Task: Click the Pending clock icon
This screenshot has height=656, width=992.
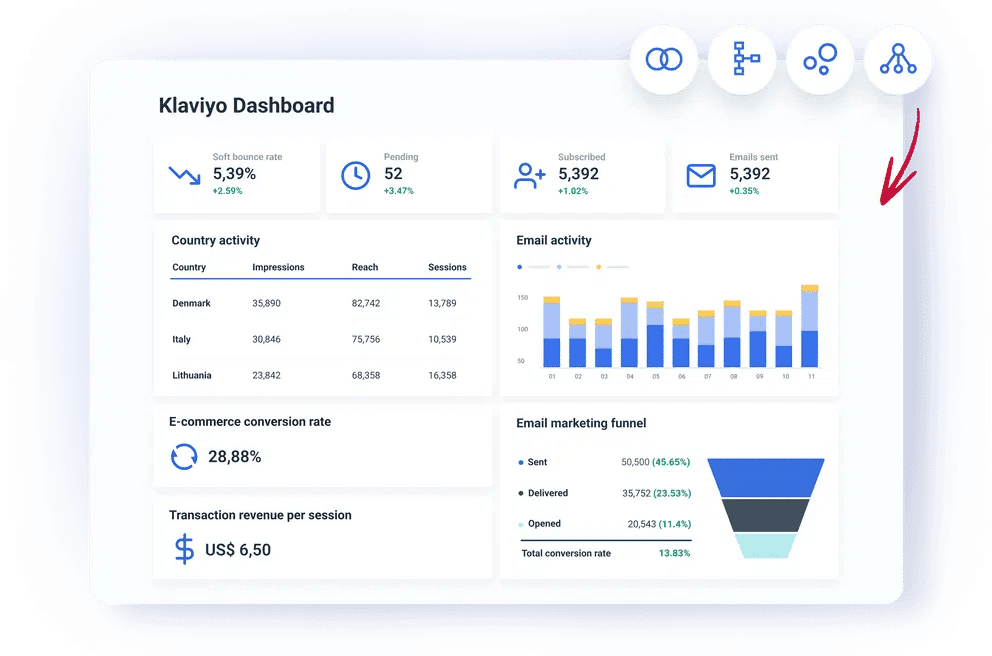Action: [x=356, y=175]
